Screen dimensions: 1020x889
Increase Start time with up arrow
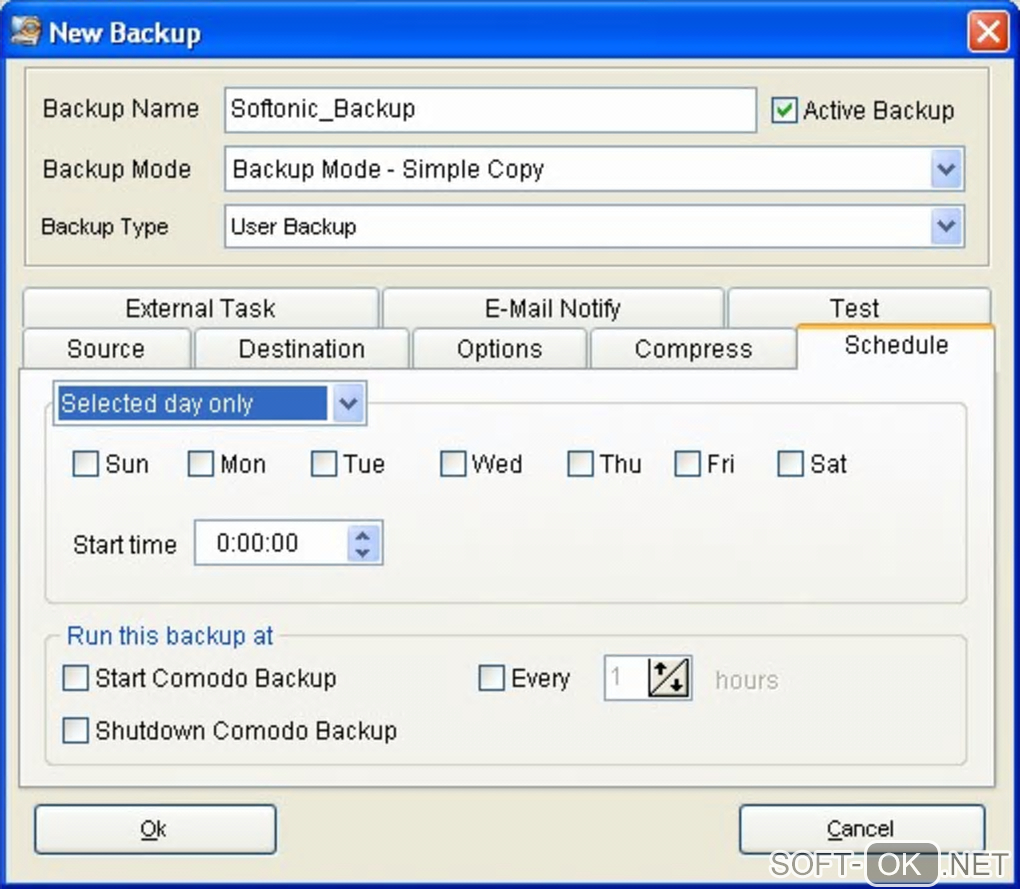click(x=362, y=535)
